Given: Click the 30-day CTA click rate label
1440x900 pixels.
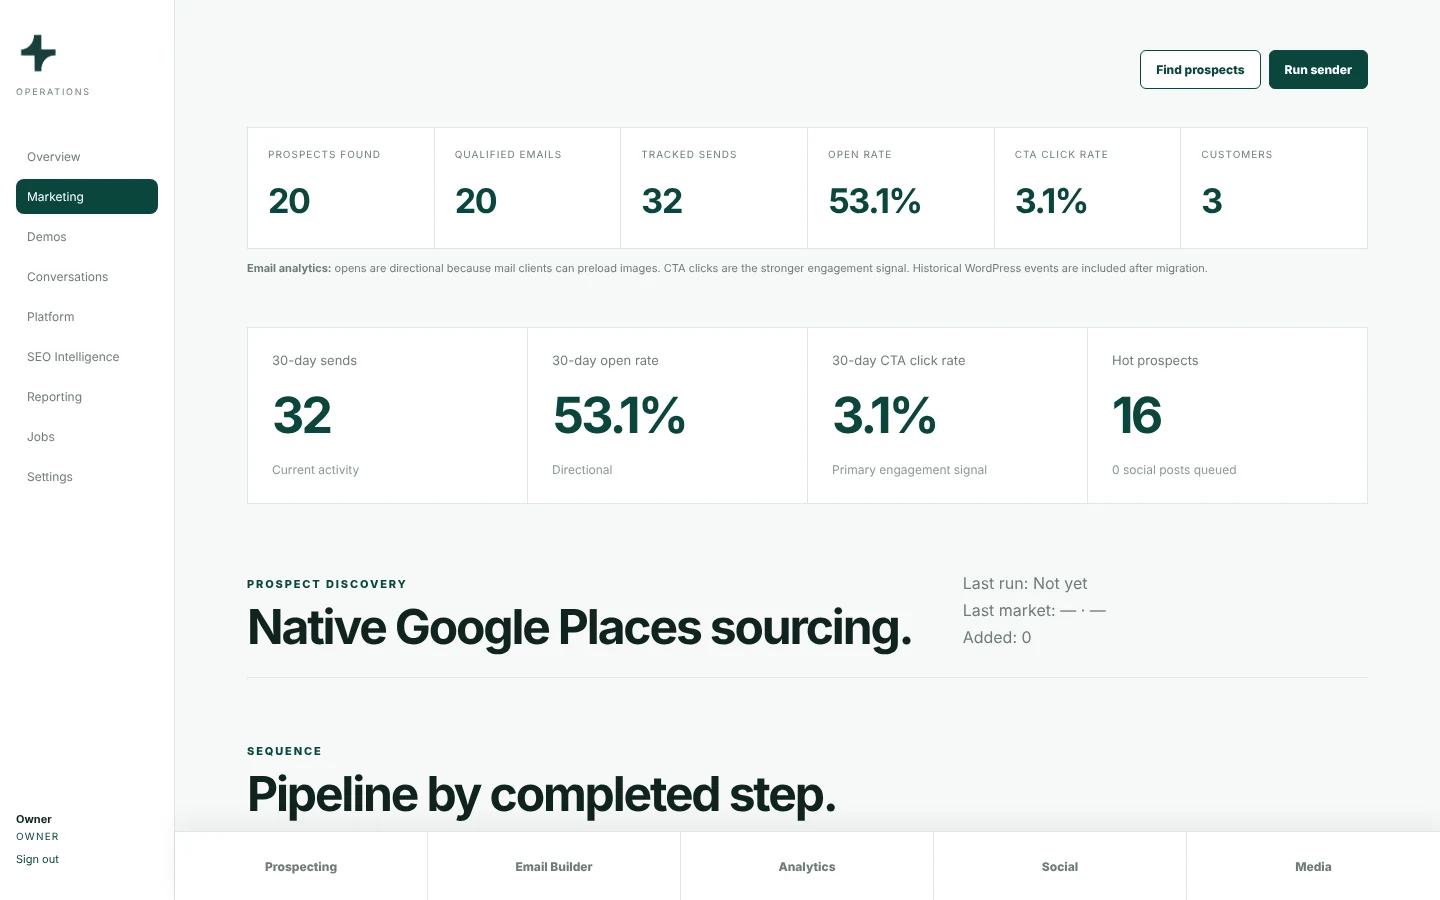Looking at the screenshot, I should [898, 361].
